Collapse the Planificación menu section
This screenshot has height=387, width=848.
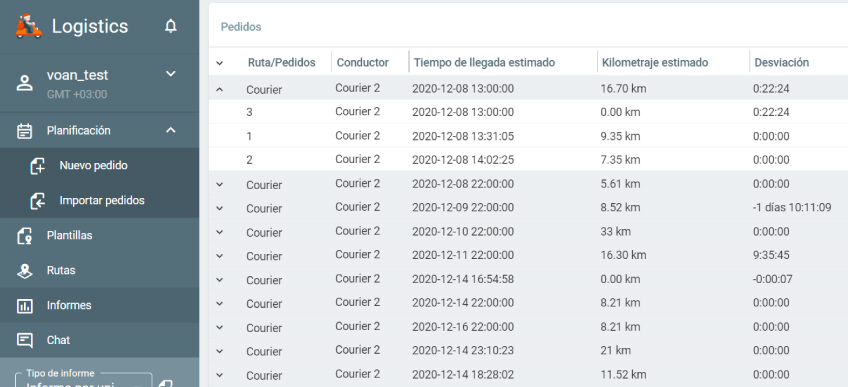pos(170,130)
